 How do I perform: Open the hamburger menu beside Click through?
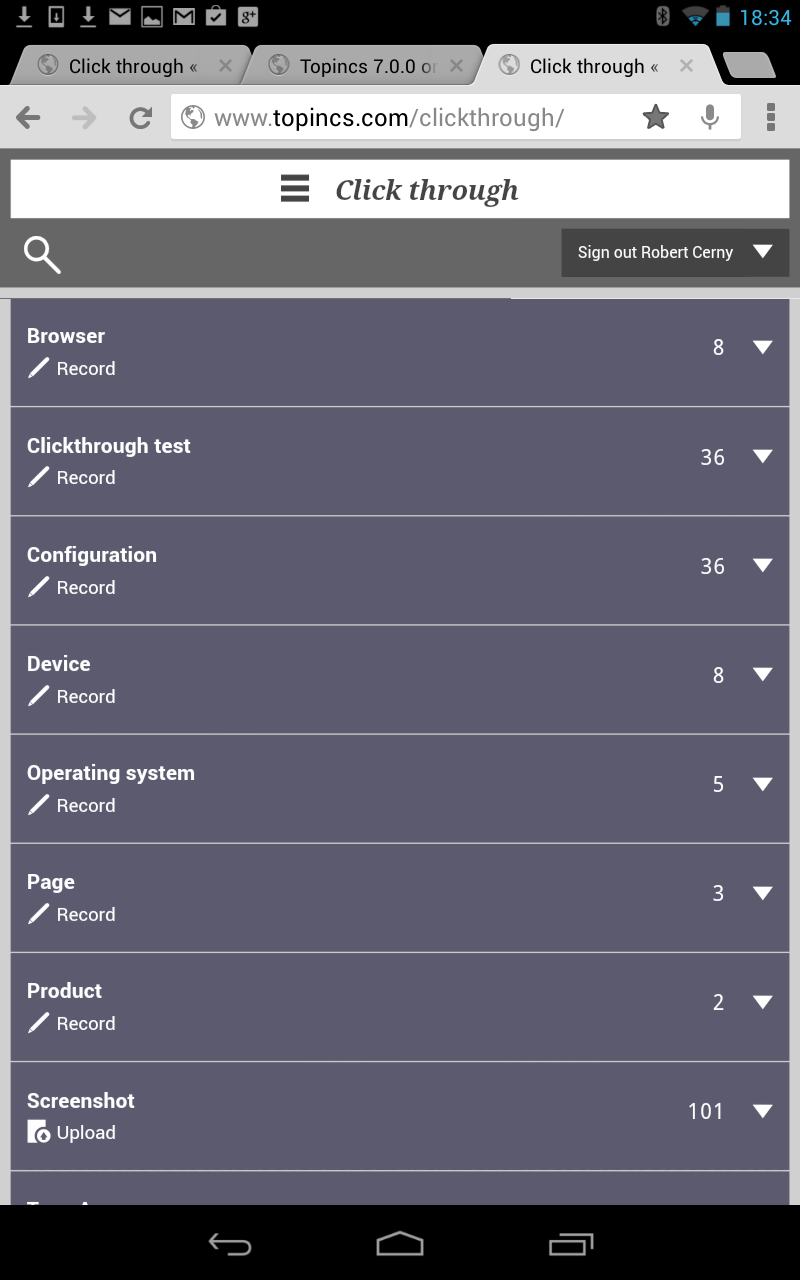pyautogui.click(x=295, y=189)
